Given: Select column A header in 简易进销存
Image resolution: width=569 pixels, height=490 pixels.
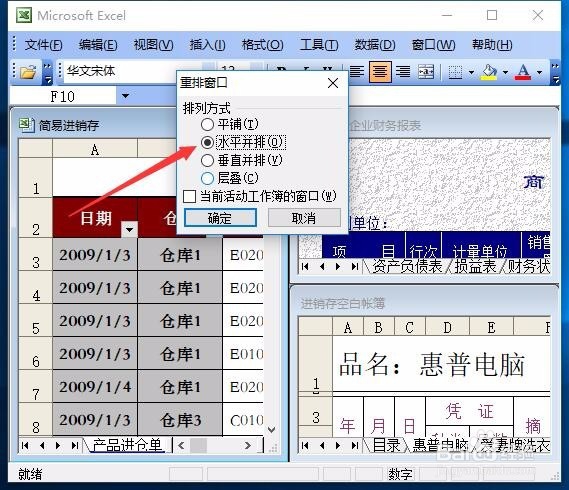Looking at the screenshot, I should pos(95,149).
